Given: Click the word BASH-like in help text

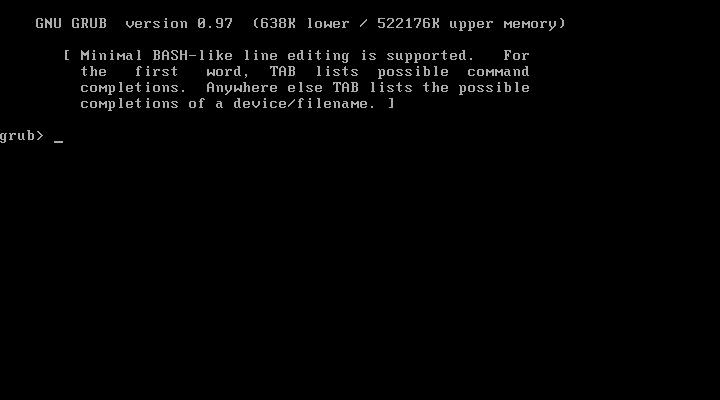Looking at the screenshot, I should tap(192, 56).
